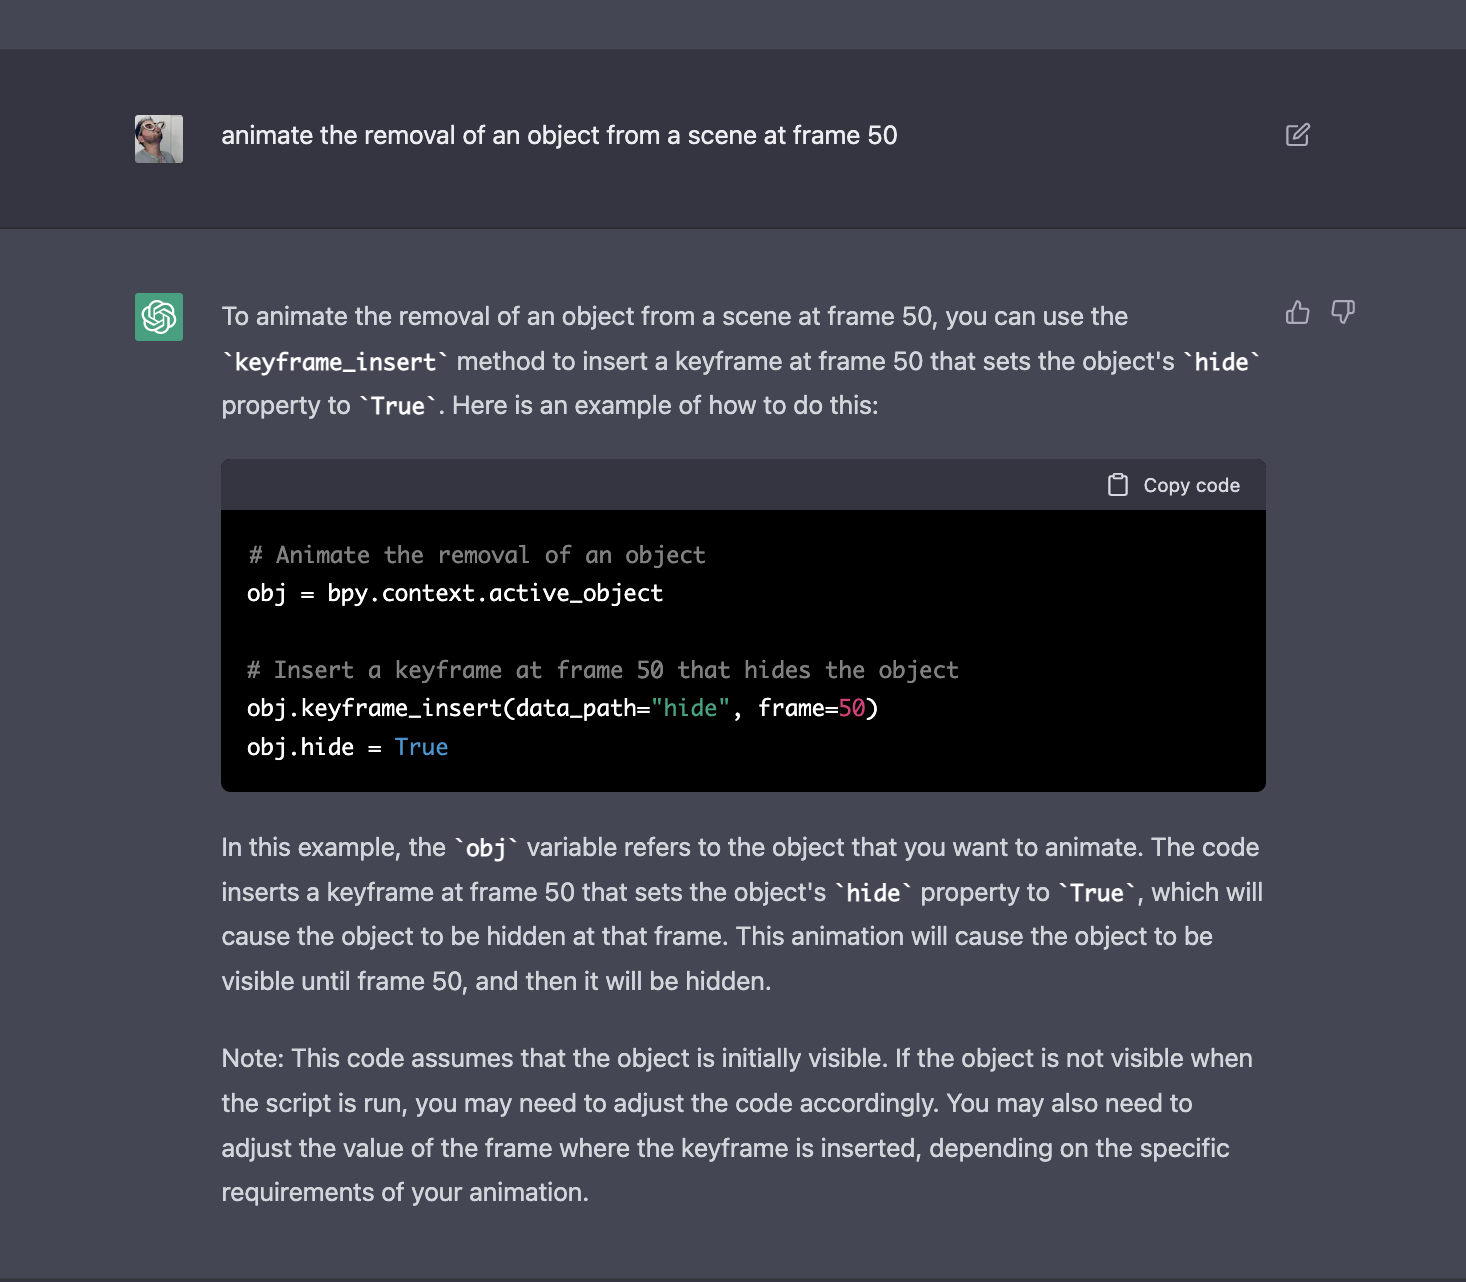This screenshot has height=1282, width=1466.
Task: Click the user prompt about frame 50
Action: click(x=559, y=136)
